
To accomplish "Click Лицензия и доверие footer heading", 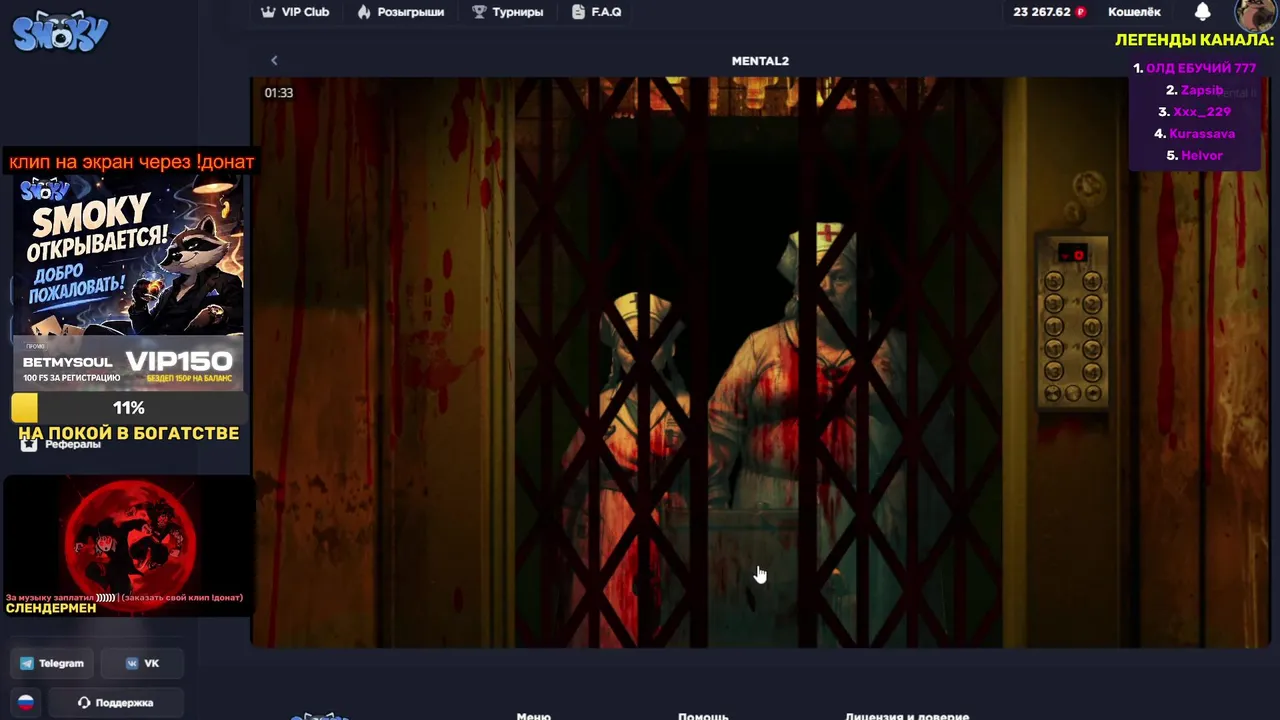I will coord(907,716).
